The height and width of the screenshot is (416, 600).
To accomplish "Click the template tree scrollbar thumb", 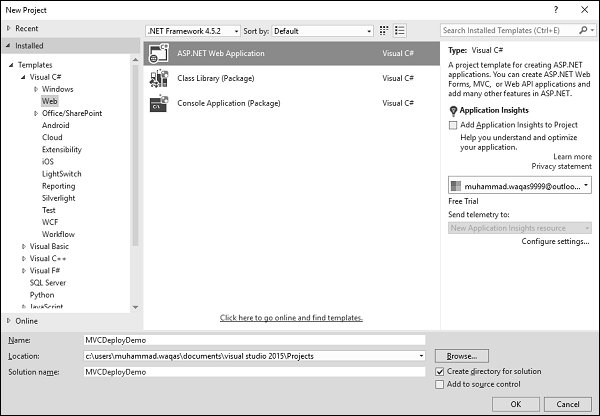I will pos(135,155).
